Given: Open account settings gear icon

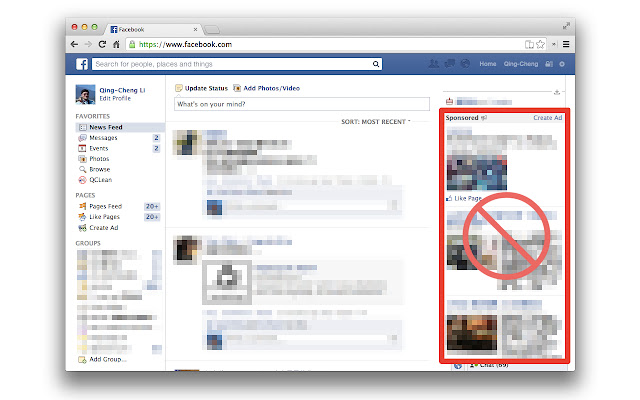Looking at the screenshot, I should tap(562, 64).
